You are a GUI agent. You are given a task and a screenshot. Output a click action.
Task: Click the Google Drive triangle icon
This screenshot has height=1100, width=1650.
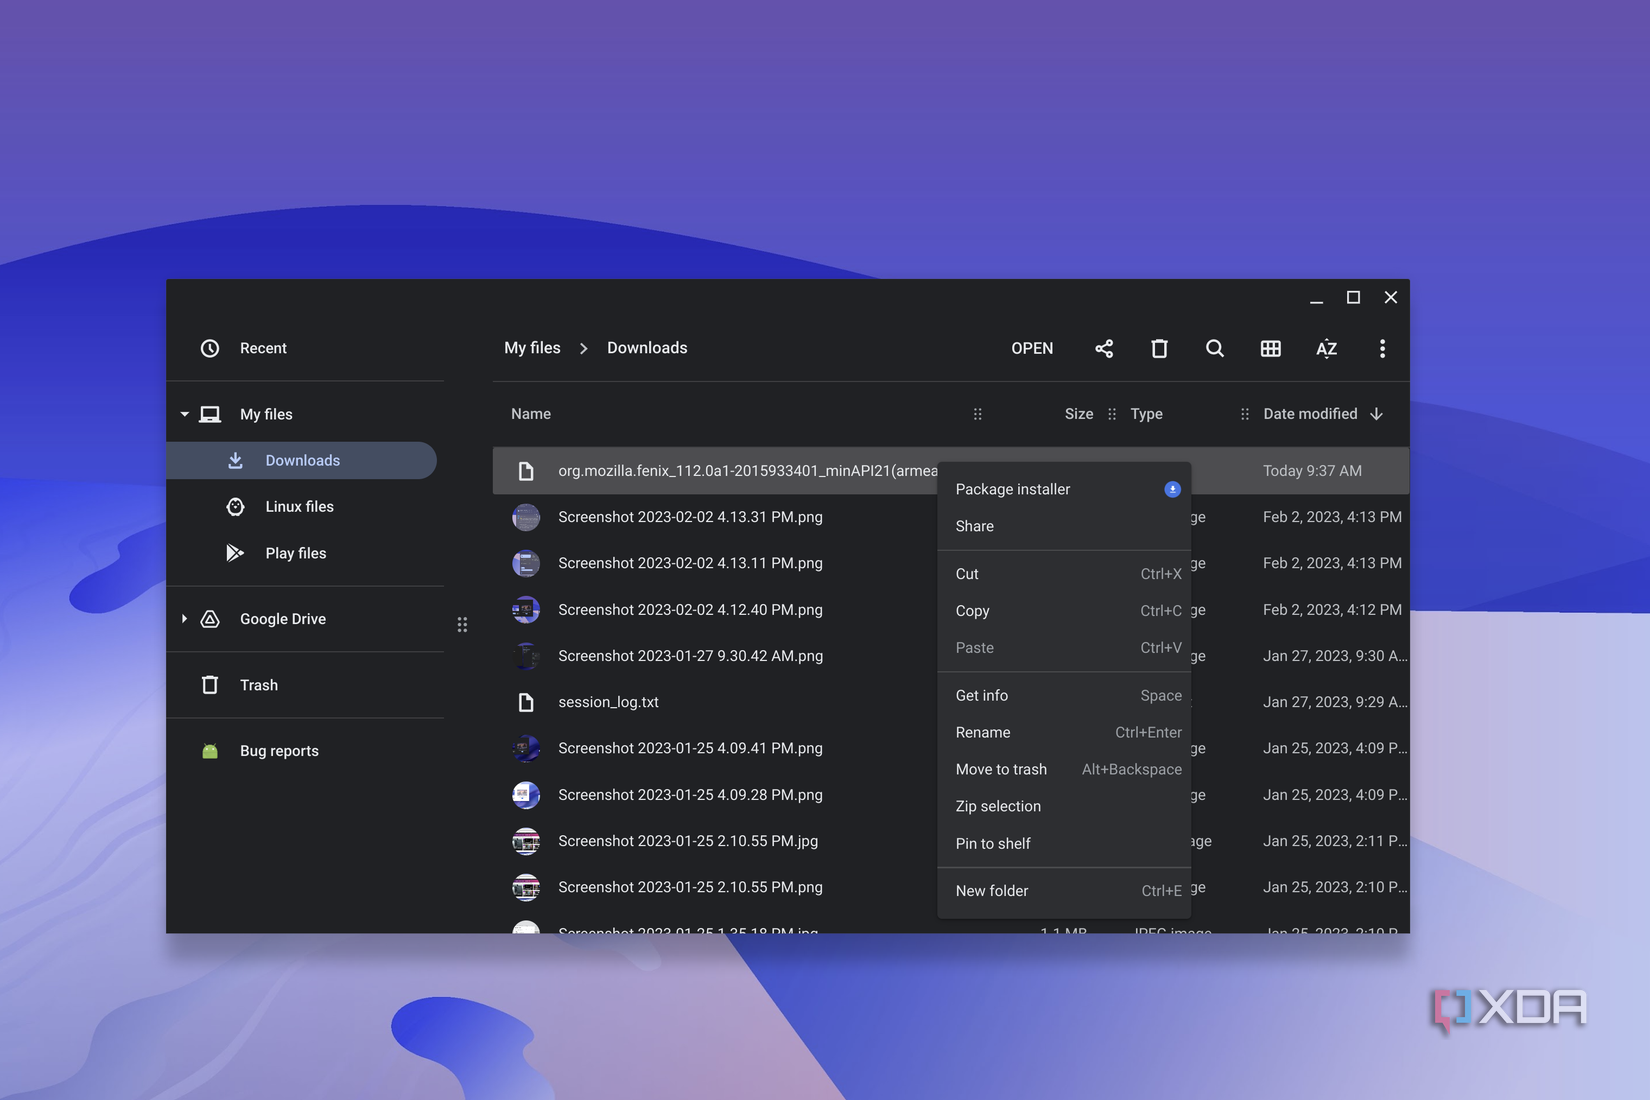[210, 619]
